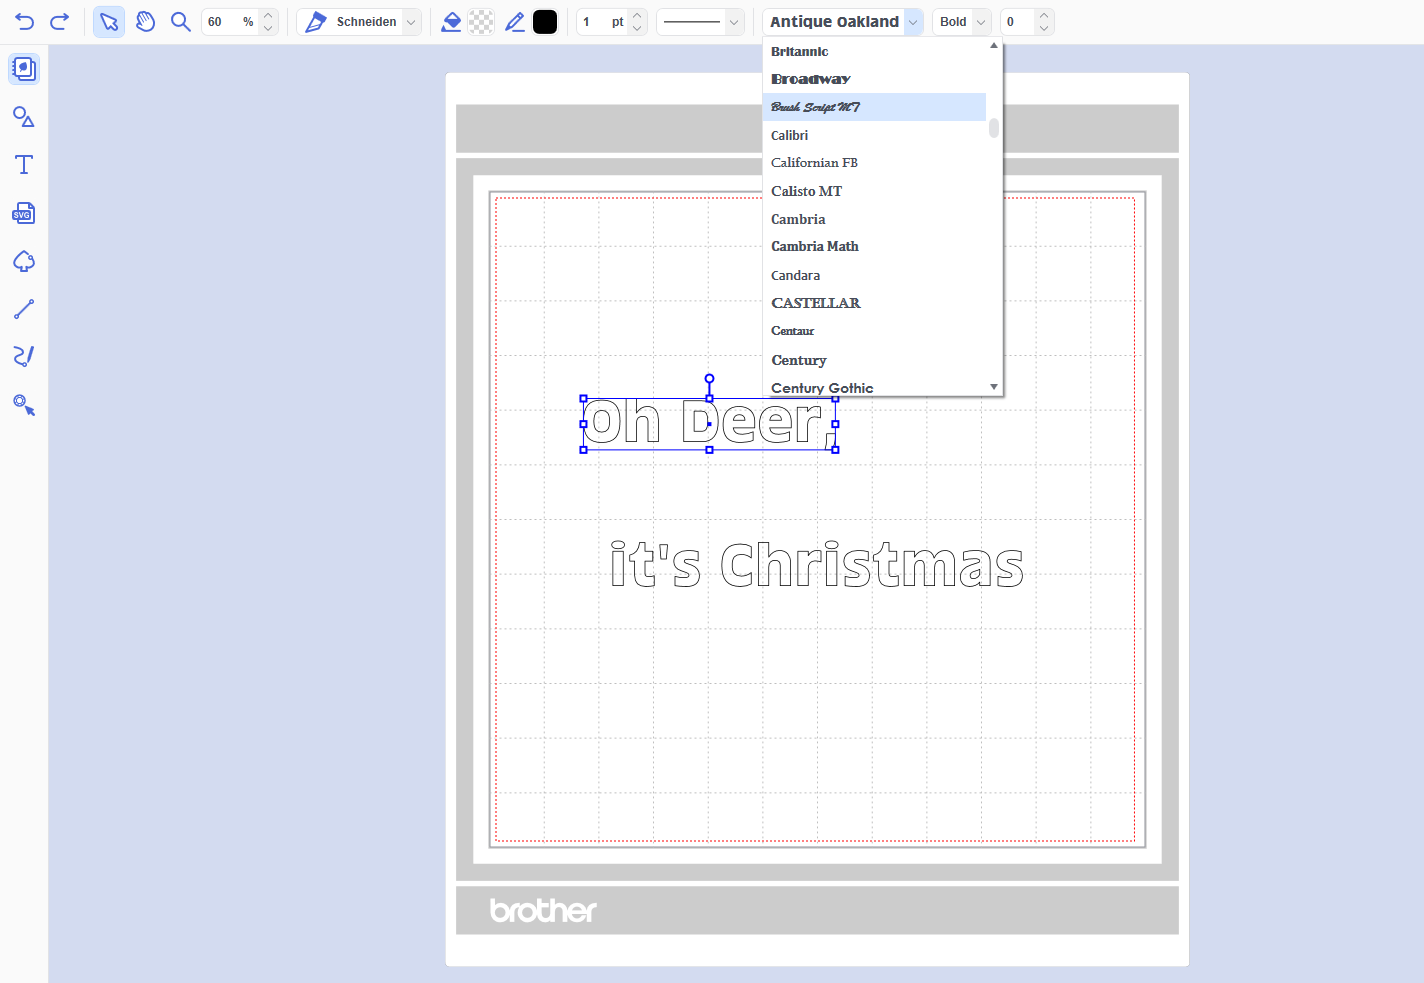Click the black stroke color swatch
Screen dimensions: 1424x983
click(x=545, y=22)
